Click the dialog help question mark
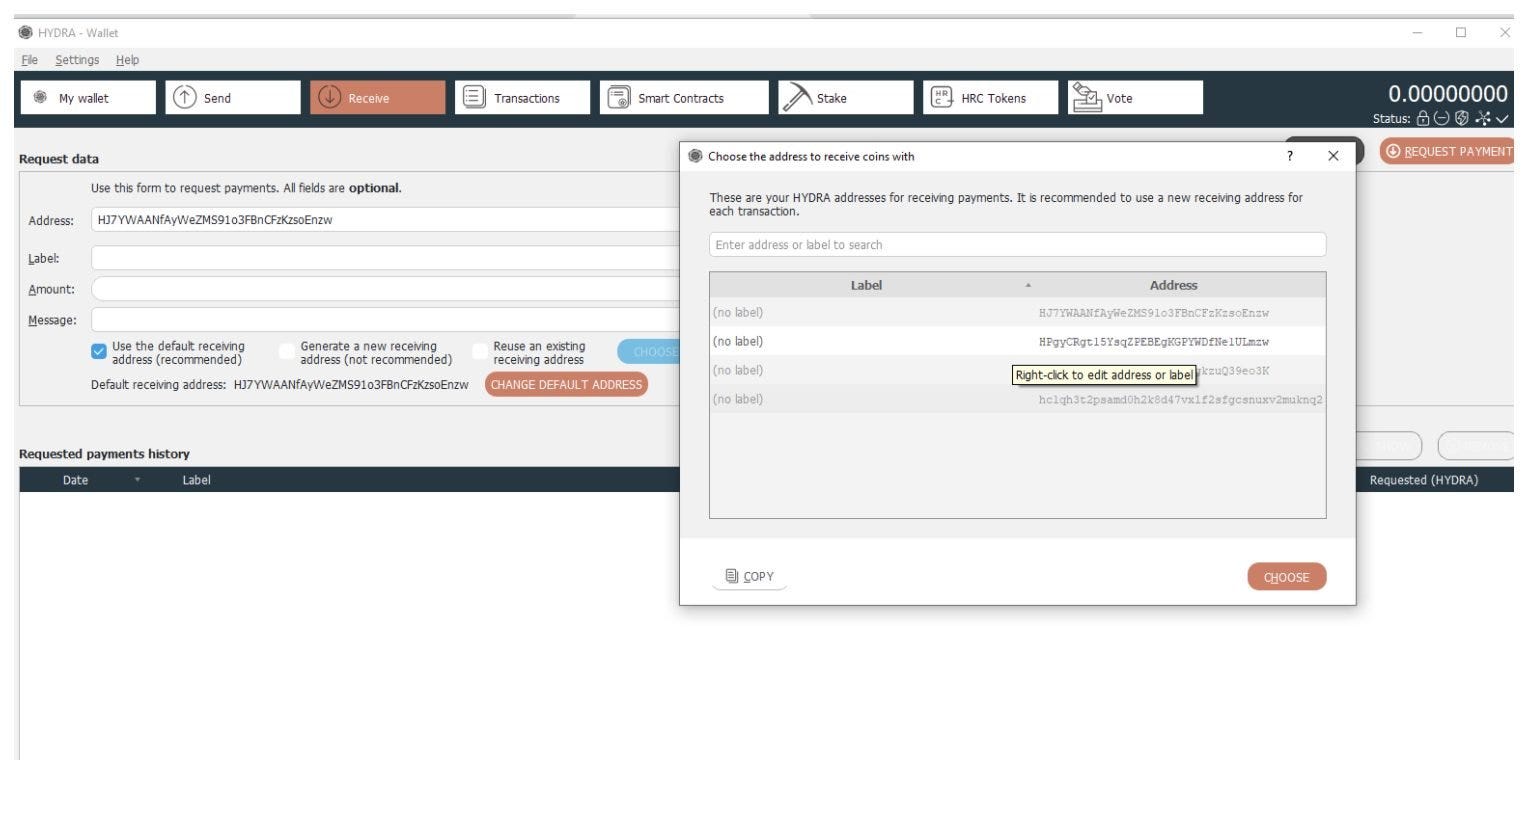1530x822 pixels. (x=1290, y=156)
